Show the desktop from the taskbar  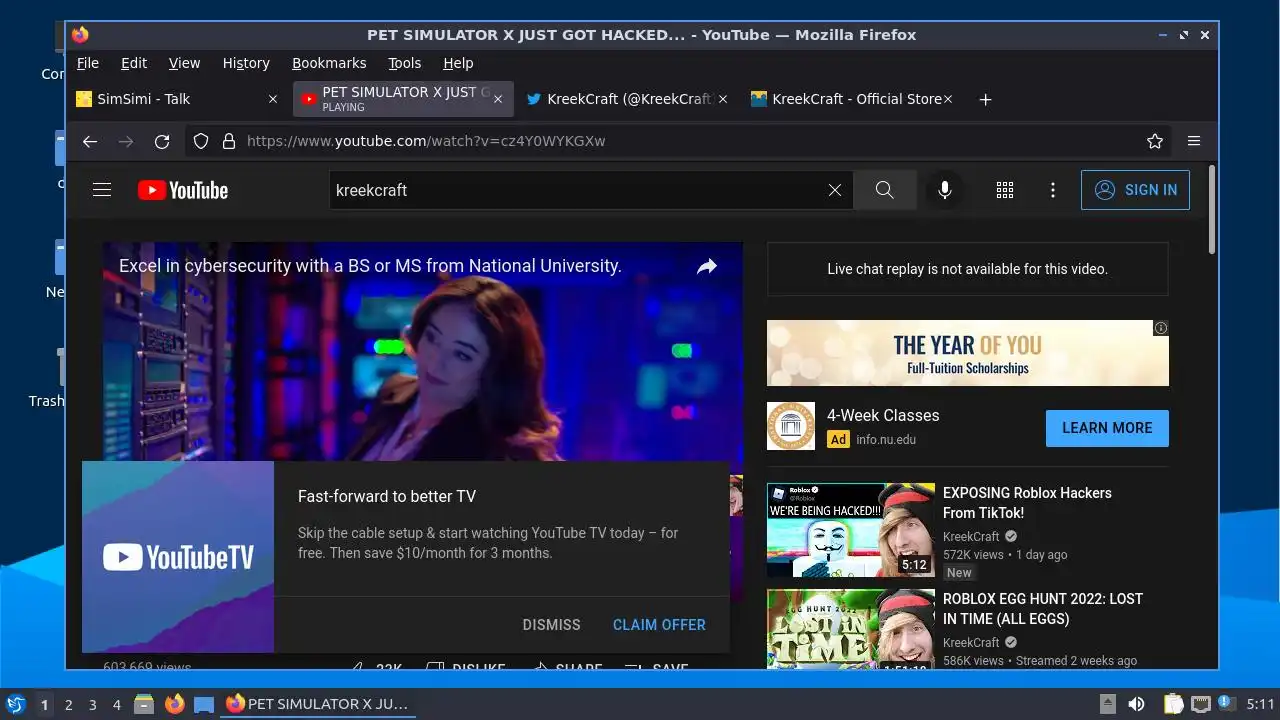204,704
